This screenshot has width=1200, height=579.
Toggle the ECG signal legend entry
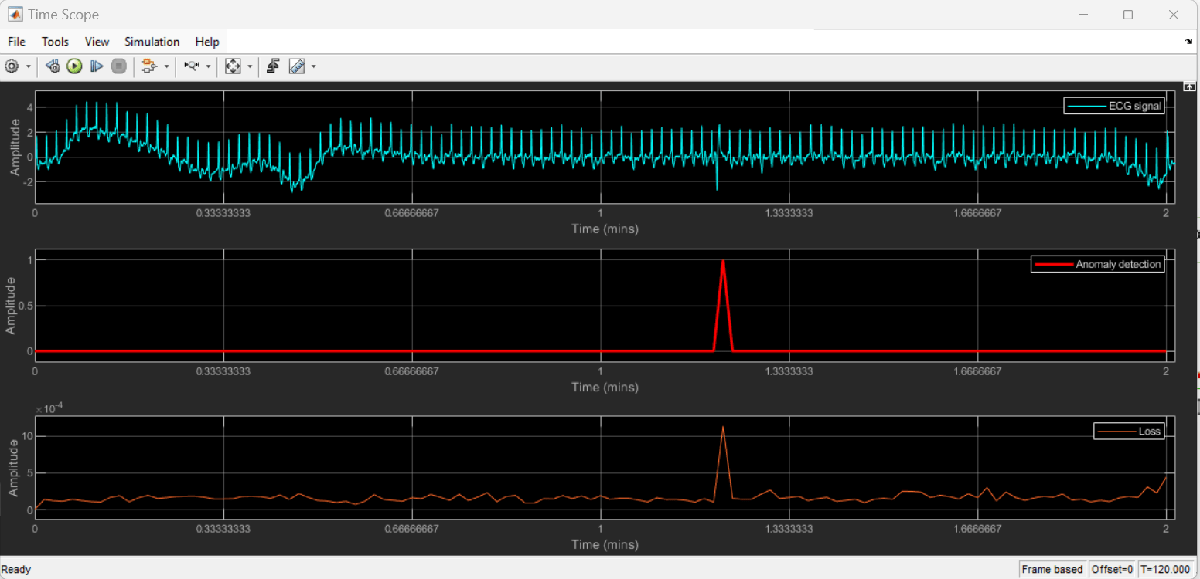[x=1113, y=105]
